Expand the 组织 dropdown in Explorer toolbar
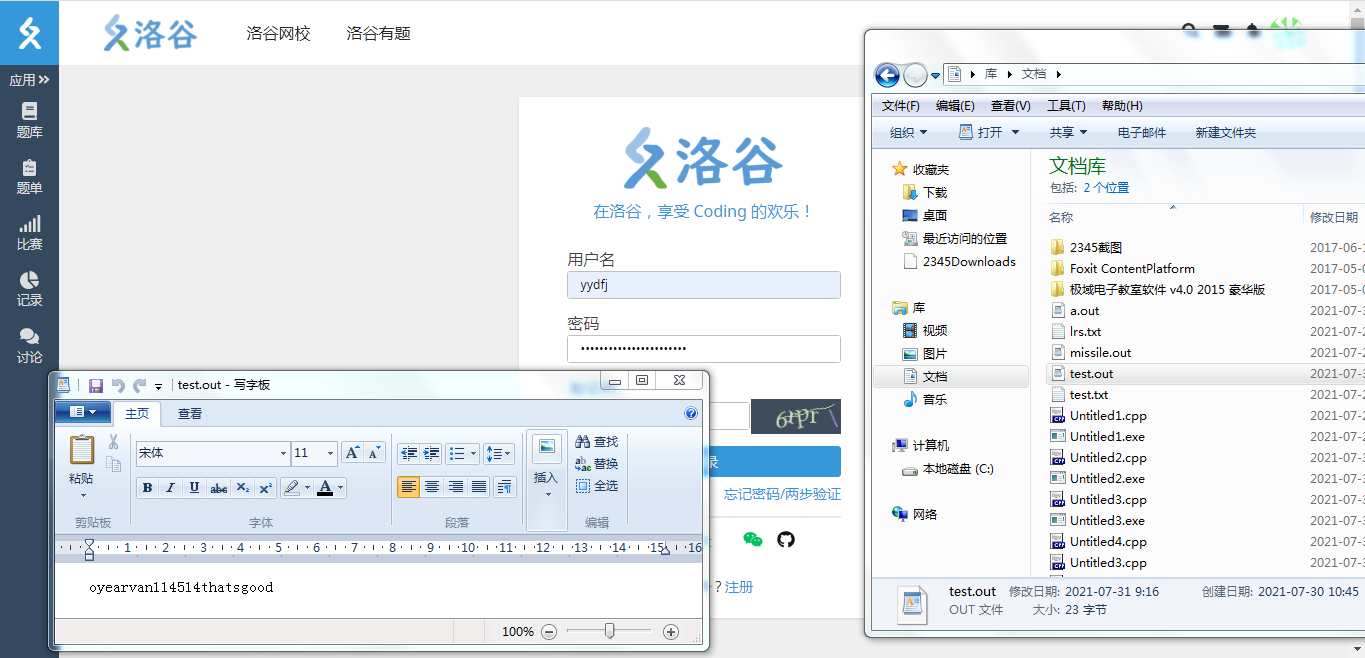1365x658 pixels. click(905, 131)
